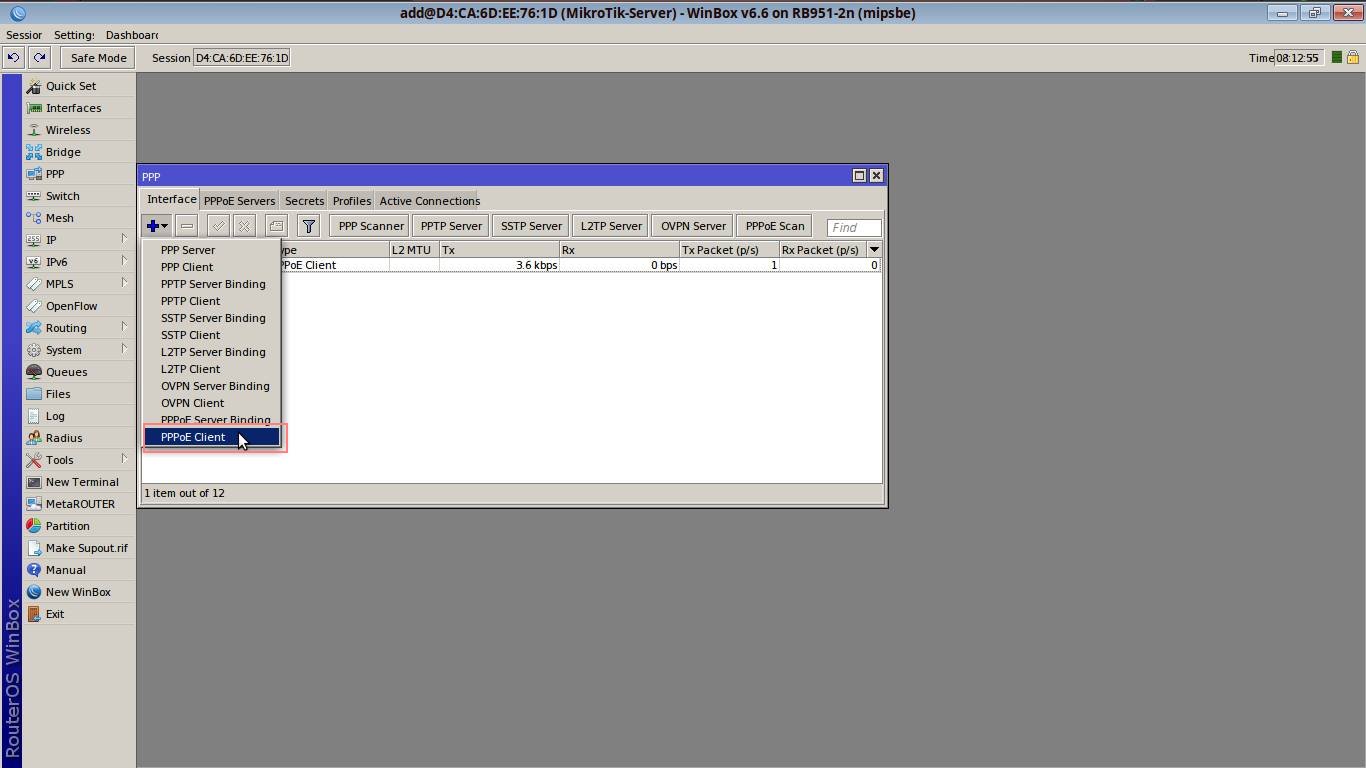This screenshot has width=1366, height=768.
Task: Click the Queues sidebar icon
Action: [x=34, y=372]
